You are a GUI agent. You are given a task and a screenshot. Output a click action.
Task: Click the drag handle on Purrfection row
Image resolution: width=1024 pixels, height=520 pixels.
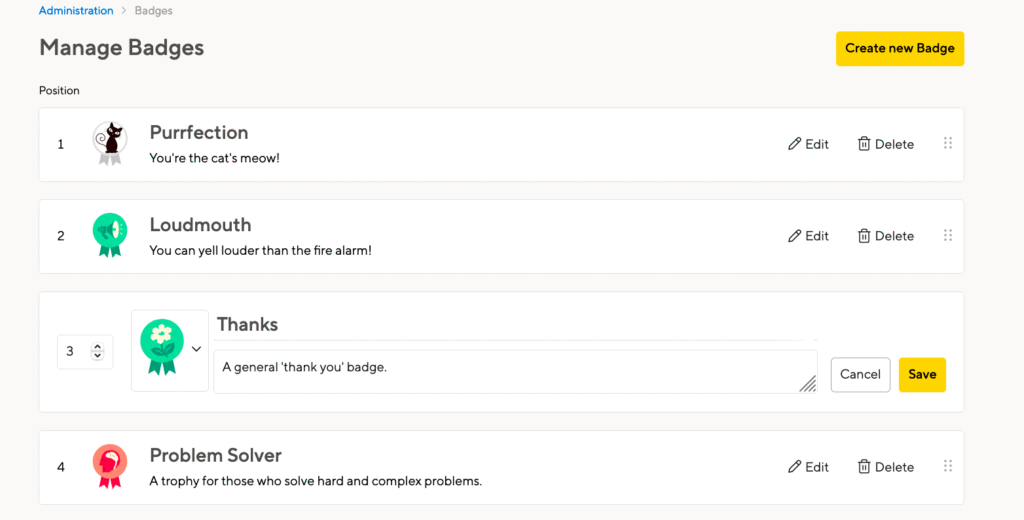pos(948,143)
